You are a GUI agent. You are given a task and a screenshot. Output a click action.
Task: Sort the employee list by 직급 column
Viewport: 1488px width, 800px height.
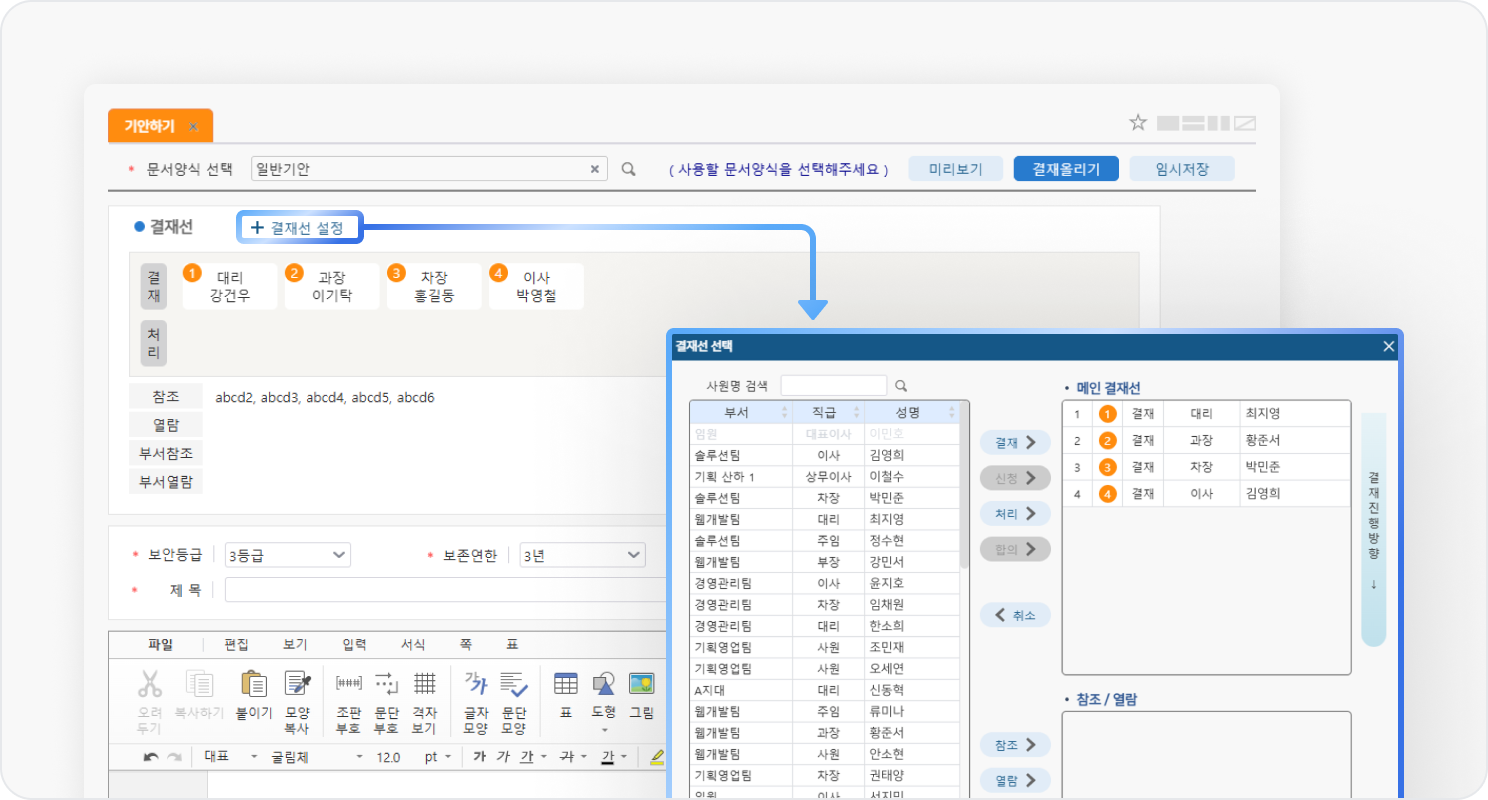click(829, 412)
